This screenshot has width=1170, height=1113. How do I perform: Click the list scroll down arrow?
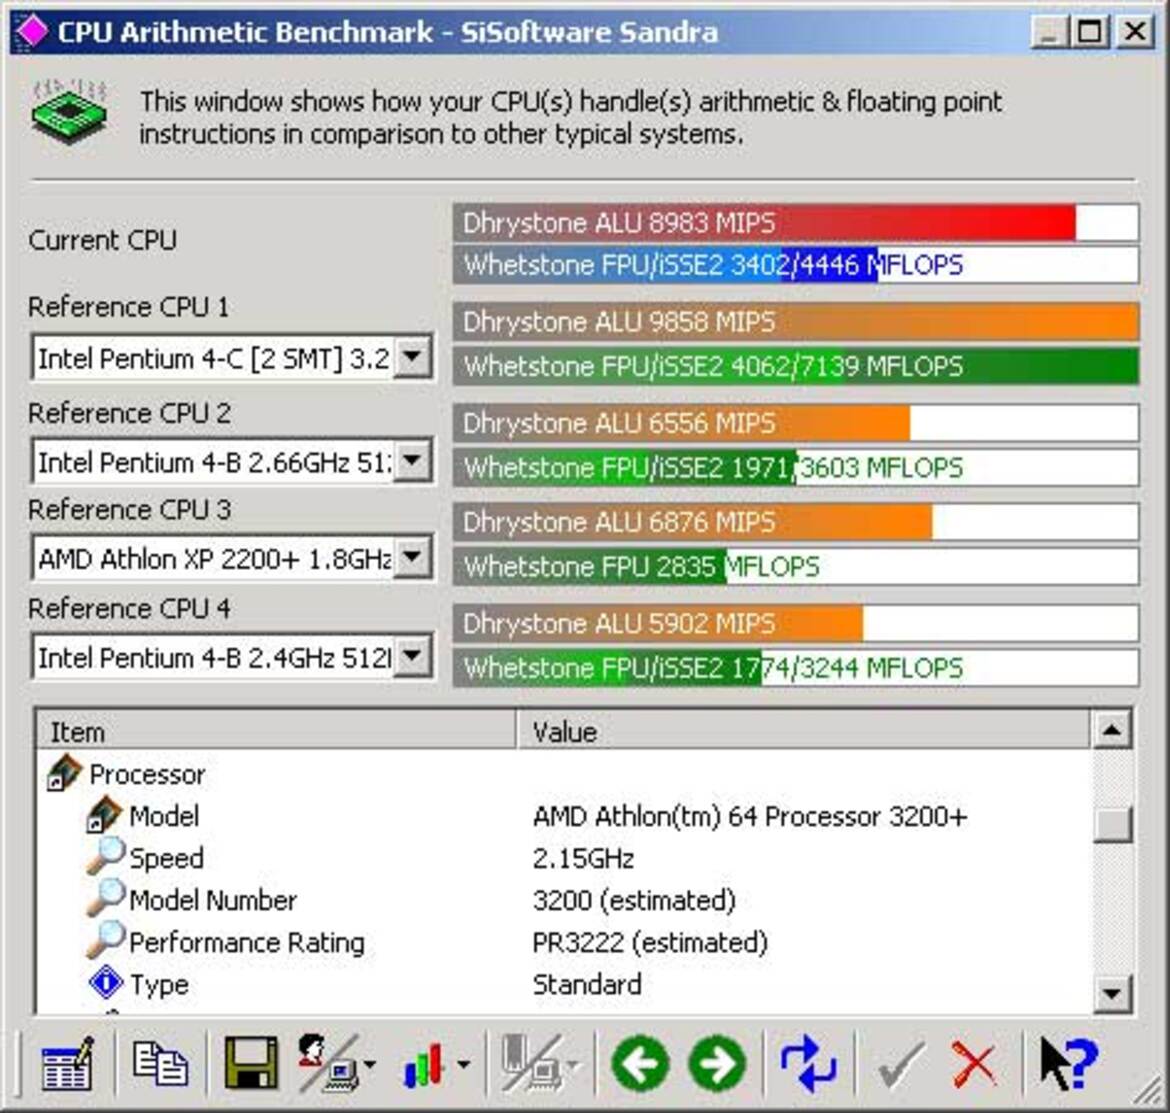1111,993
